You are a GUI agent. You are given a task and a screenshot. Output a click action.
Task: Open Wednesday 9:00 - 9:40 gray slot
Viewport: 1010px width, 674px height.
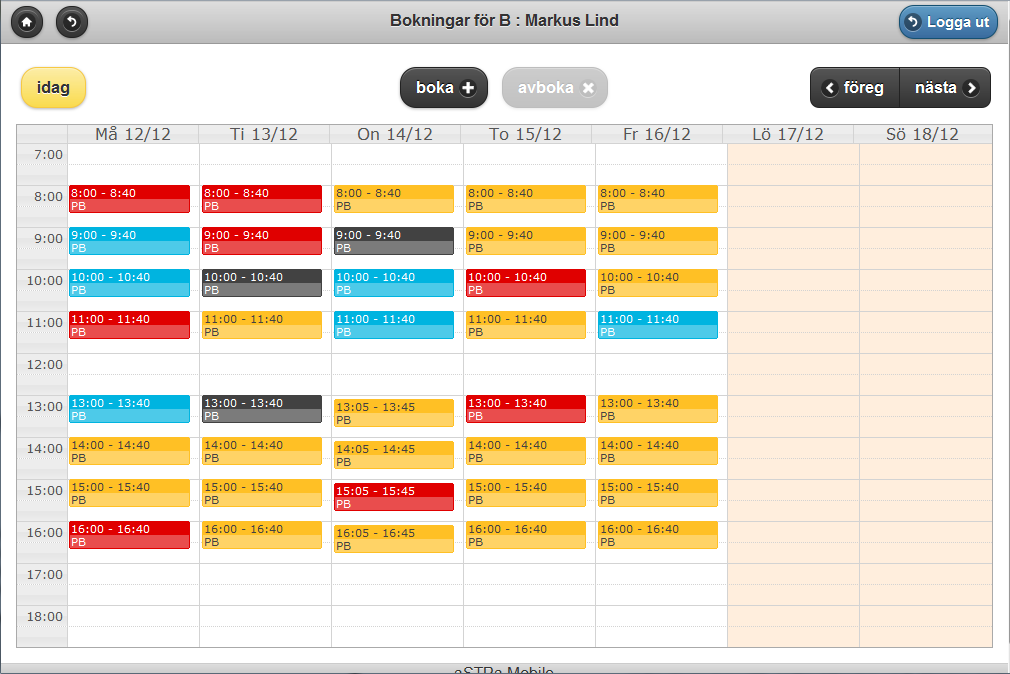coord(394,241)
